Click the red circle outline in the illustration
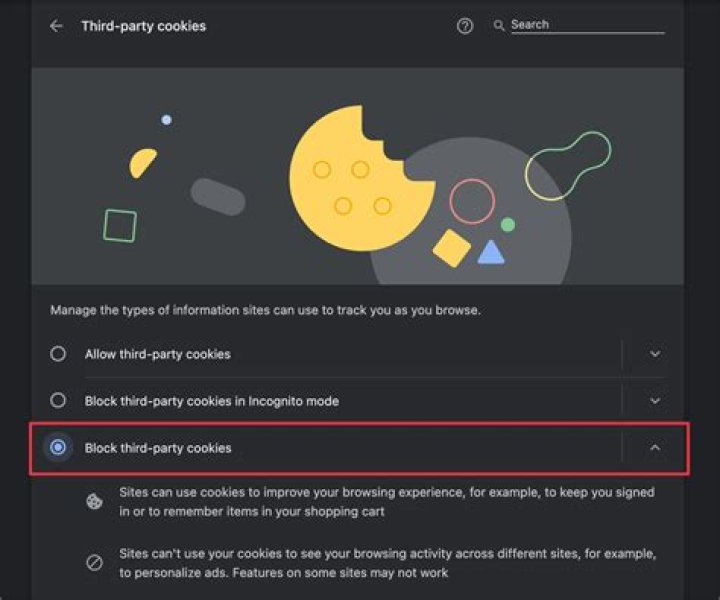720x600 pixels. (x=472, y=201)
